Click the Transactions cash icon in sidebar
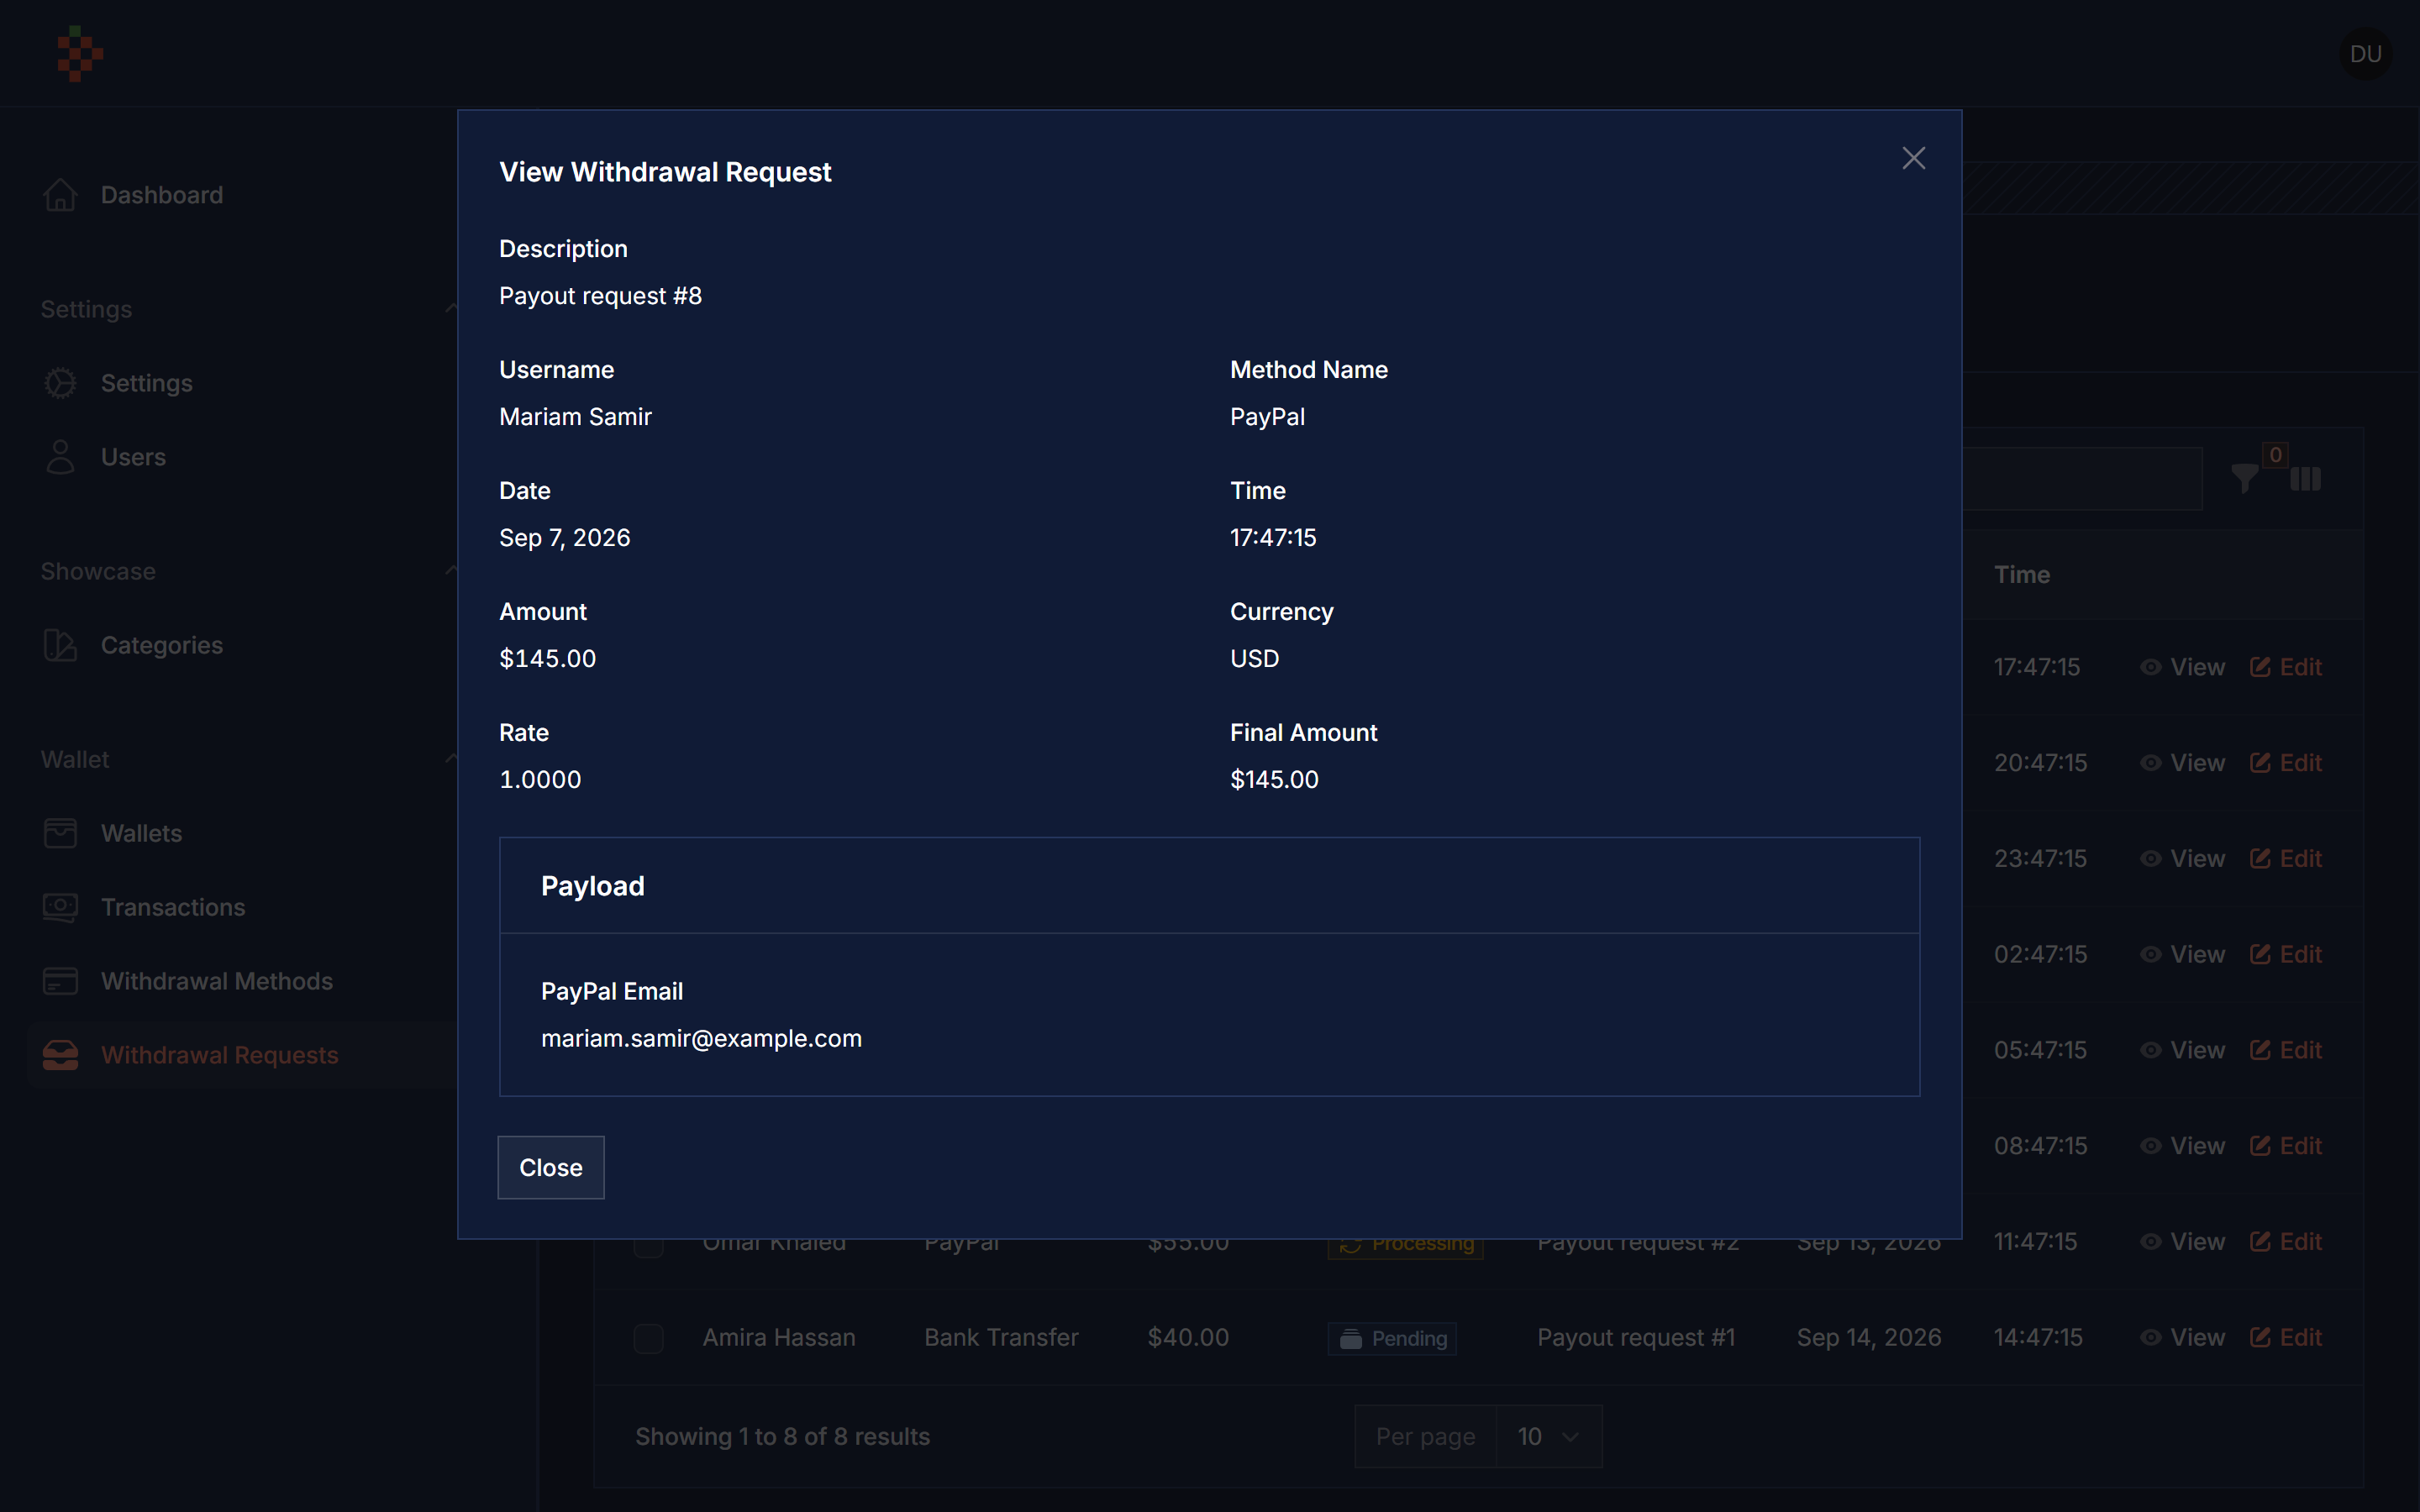Image resolution: width=2420 pixels, height=1512 pixels. coord(60,907)
